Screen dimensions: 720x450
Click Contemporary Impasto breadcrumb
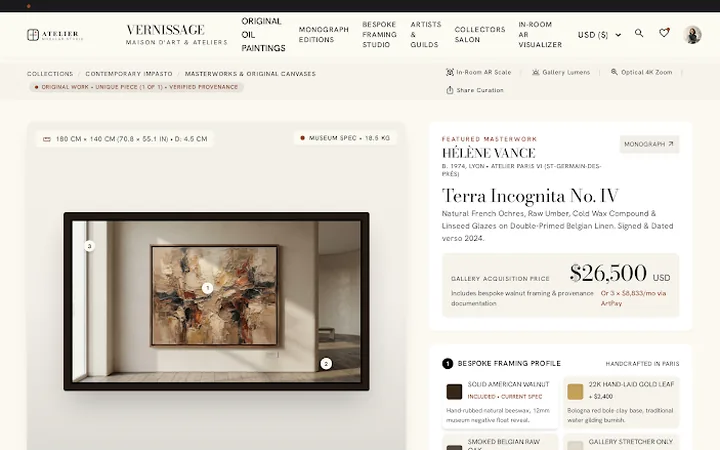click(129, 73)
